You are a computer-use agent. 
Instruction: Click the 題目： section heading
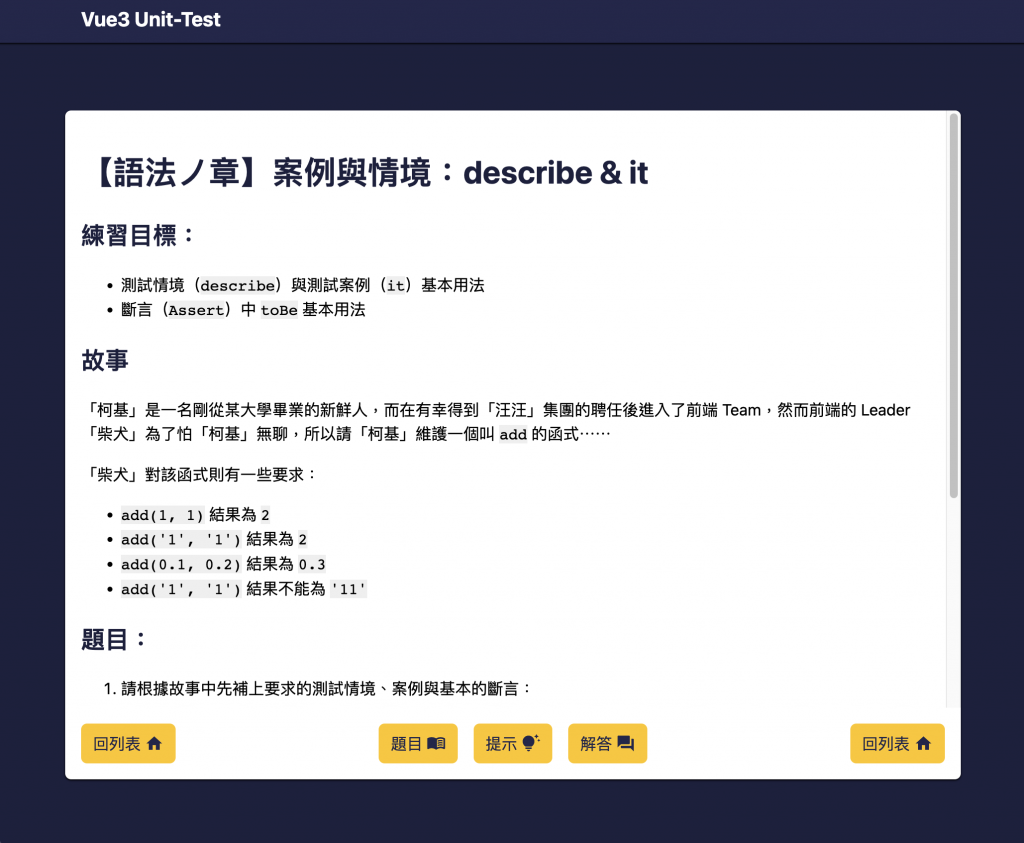click(x=113, y=639)
